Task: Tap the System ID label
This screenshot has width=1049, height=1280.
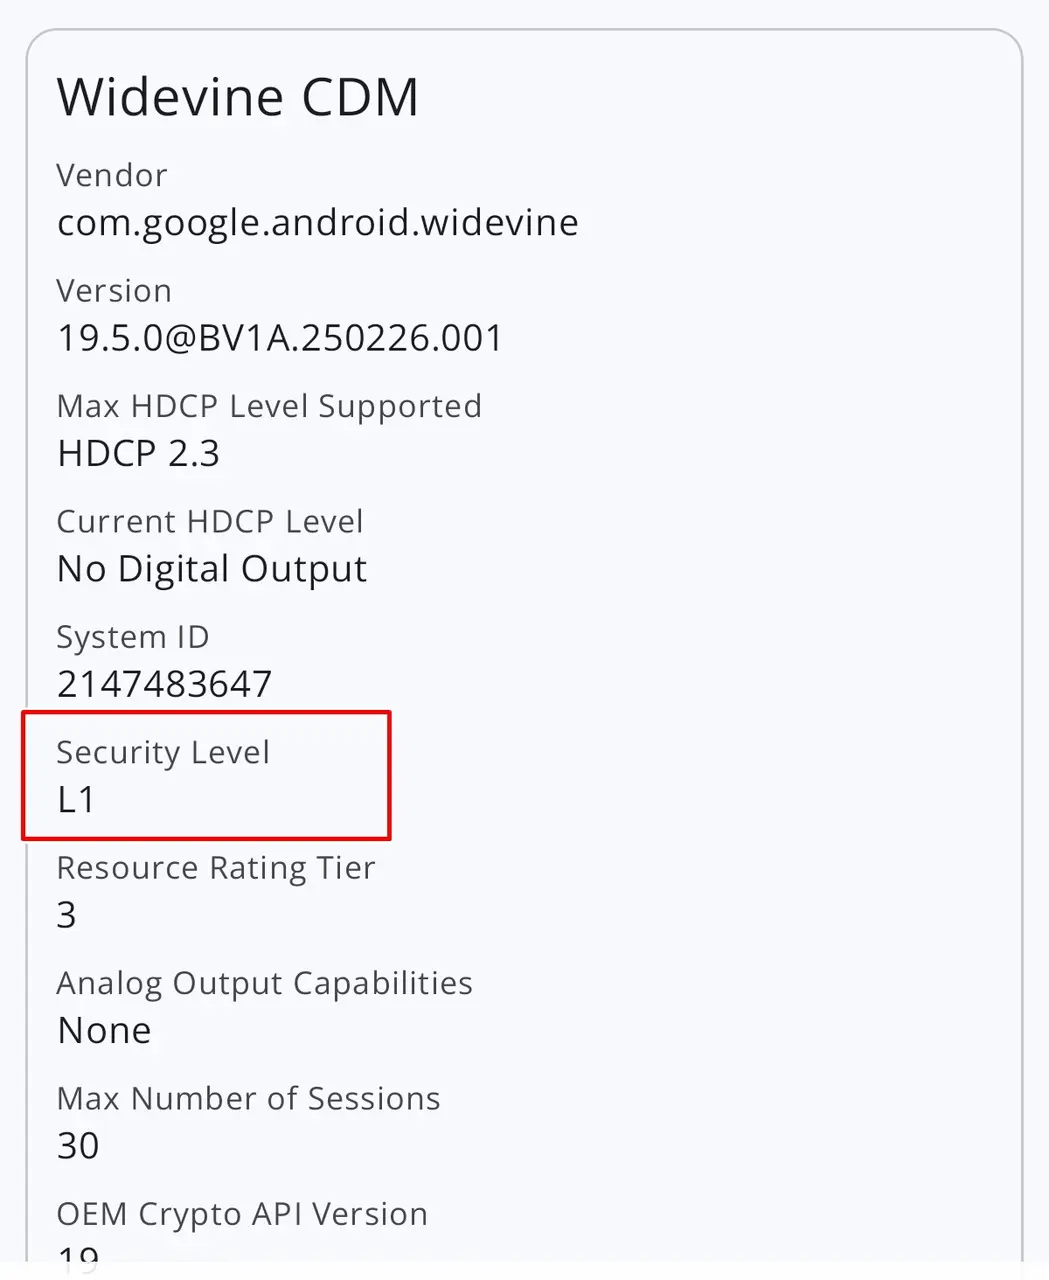Action: [133, 637]
